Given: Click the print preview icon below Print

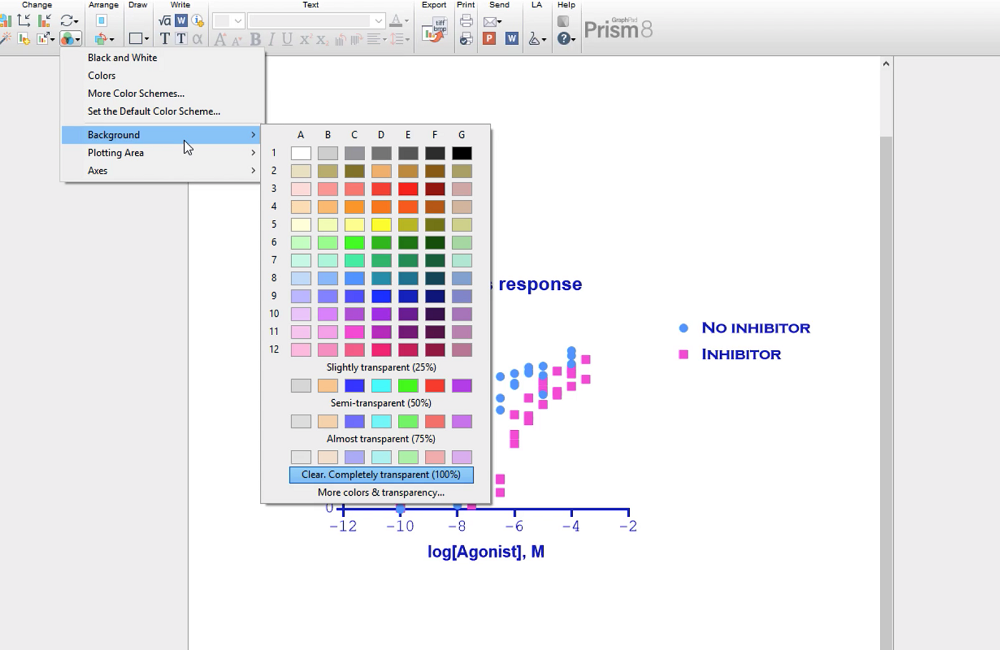Looking at the screenshot, I should (x=466, y=38).
